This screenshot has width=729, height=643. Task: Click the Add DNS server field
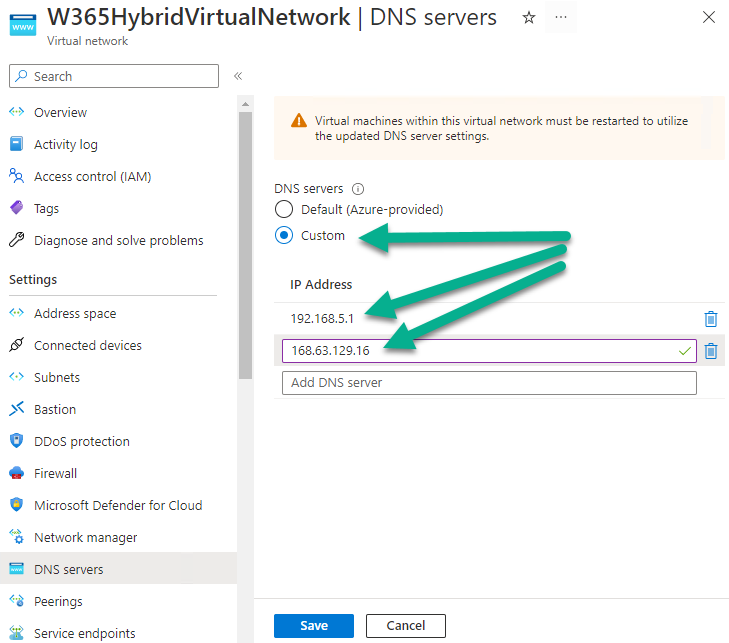489,383
